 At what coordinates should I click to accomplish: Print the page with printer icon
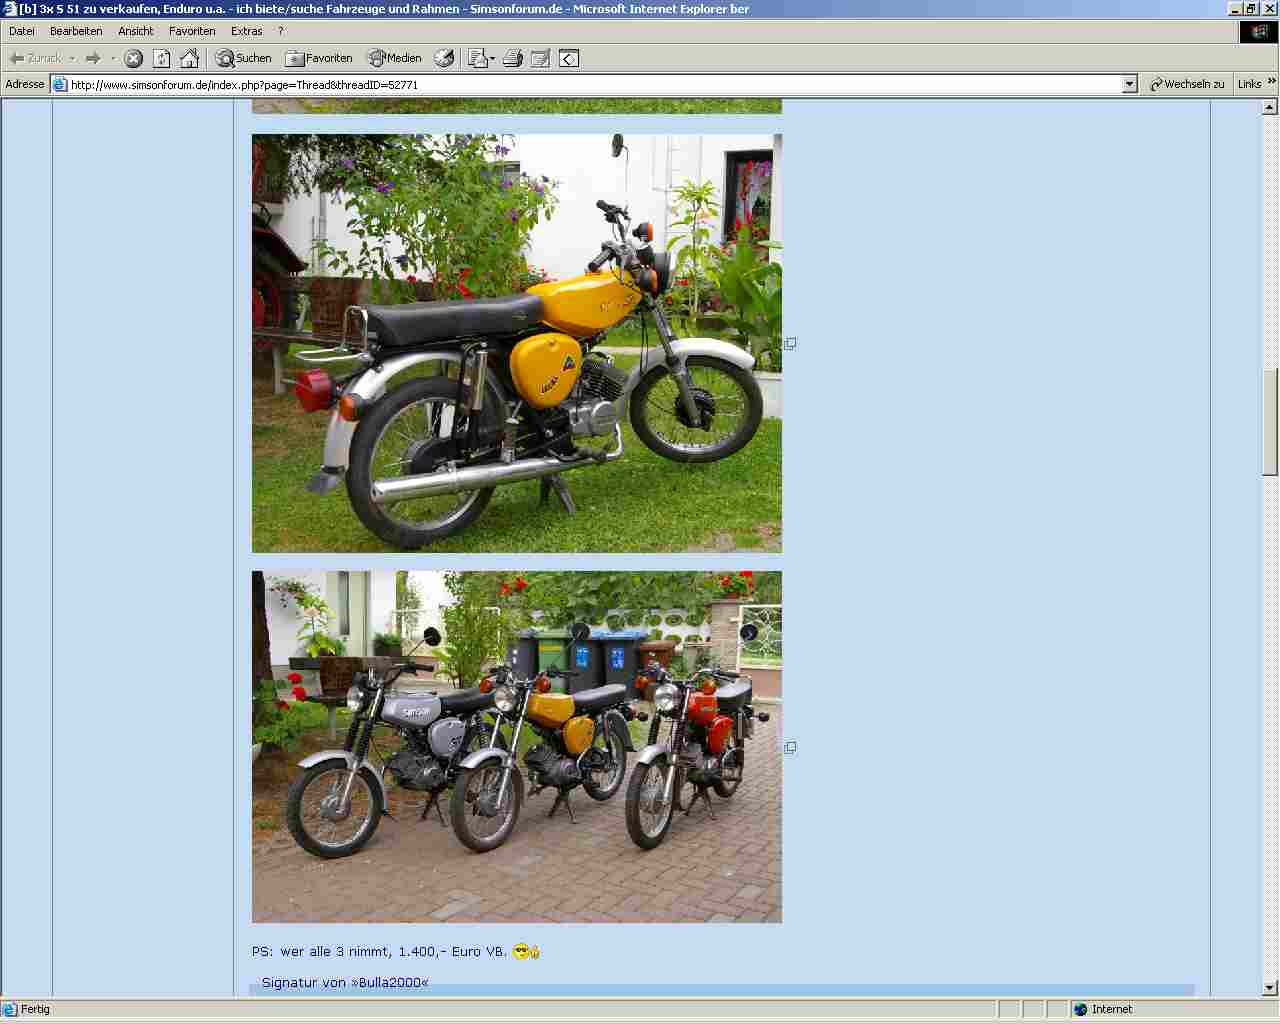(x=513, y=59)
